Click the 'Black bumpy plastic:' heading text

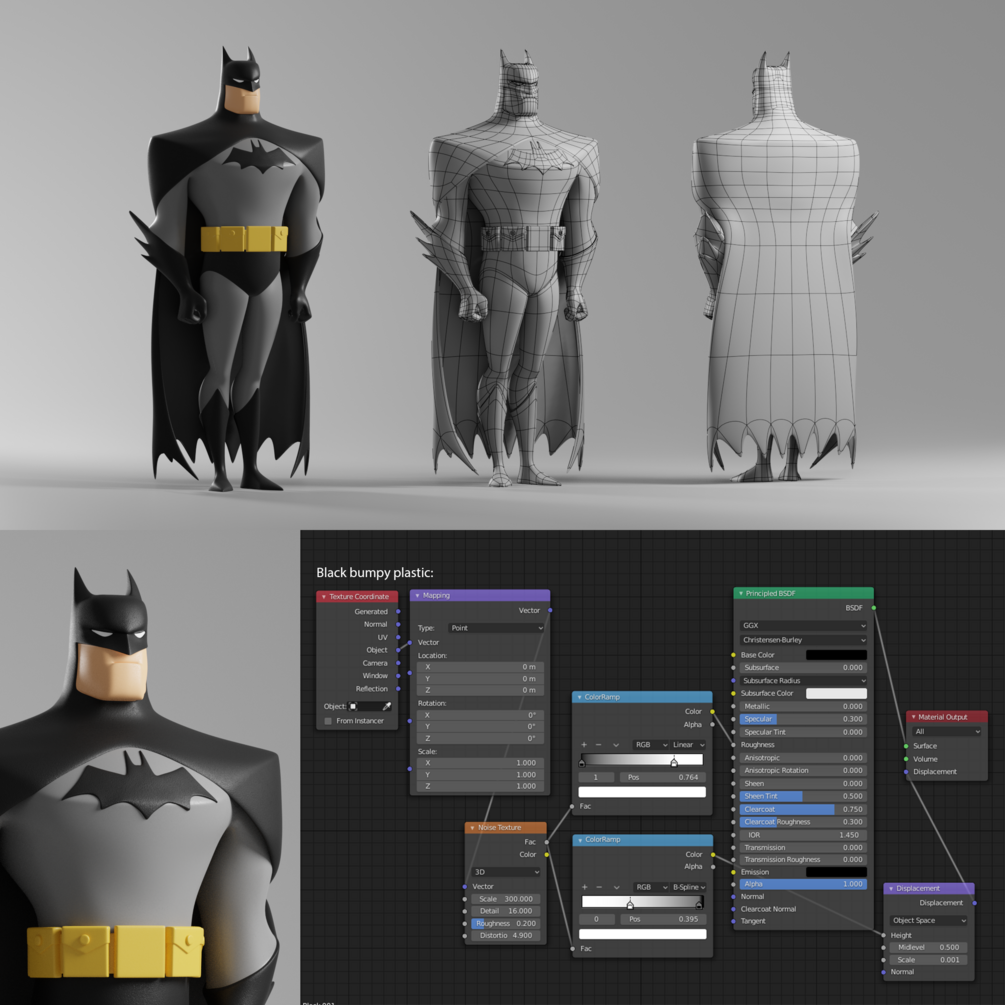pos(375,573)
